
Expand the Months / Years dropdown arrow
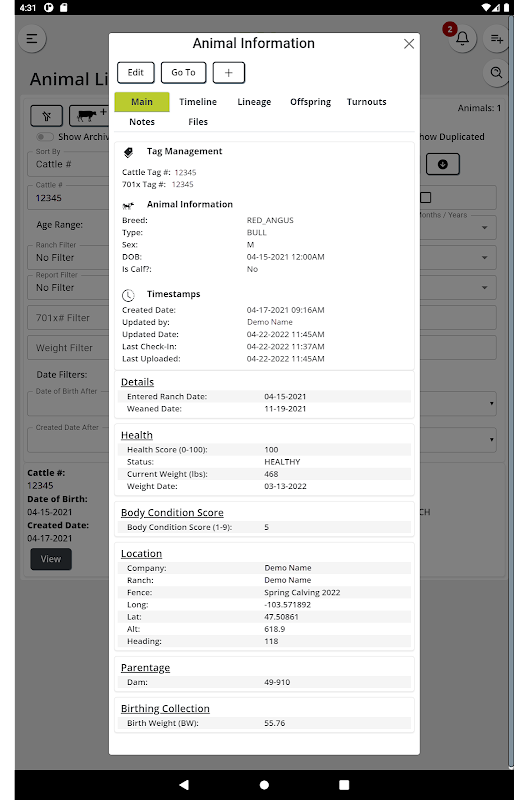[x=484, y=228]
